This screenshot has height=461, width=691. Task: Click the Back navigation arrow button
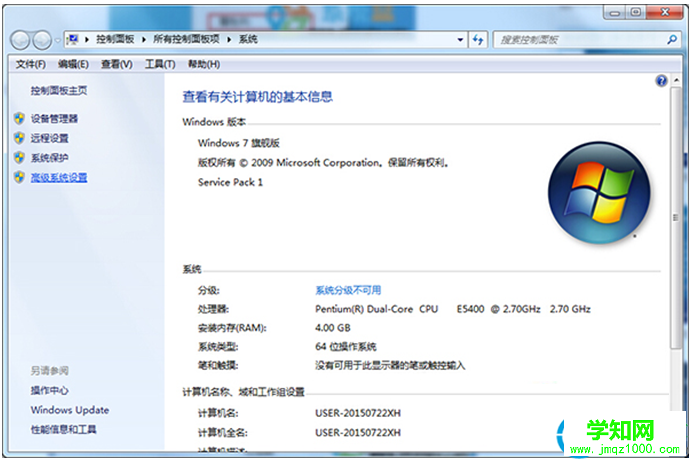point(20,41)
